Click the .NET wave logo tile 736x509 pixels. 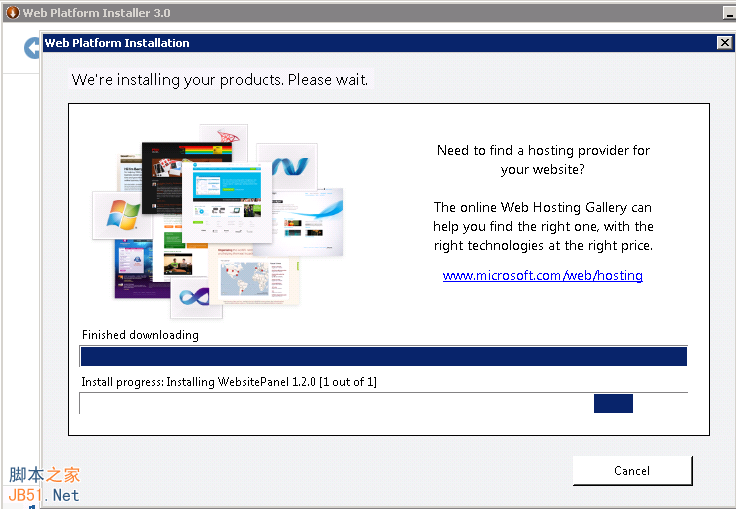tap(288, 166)
